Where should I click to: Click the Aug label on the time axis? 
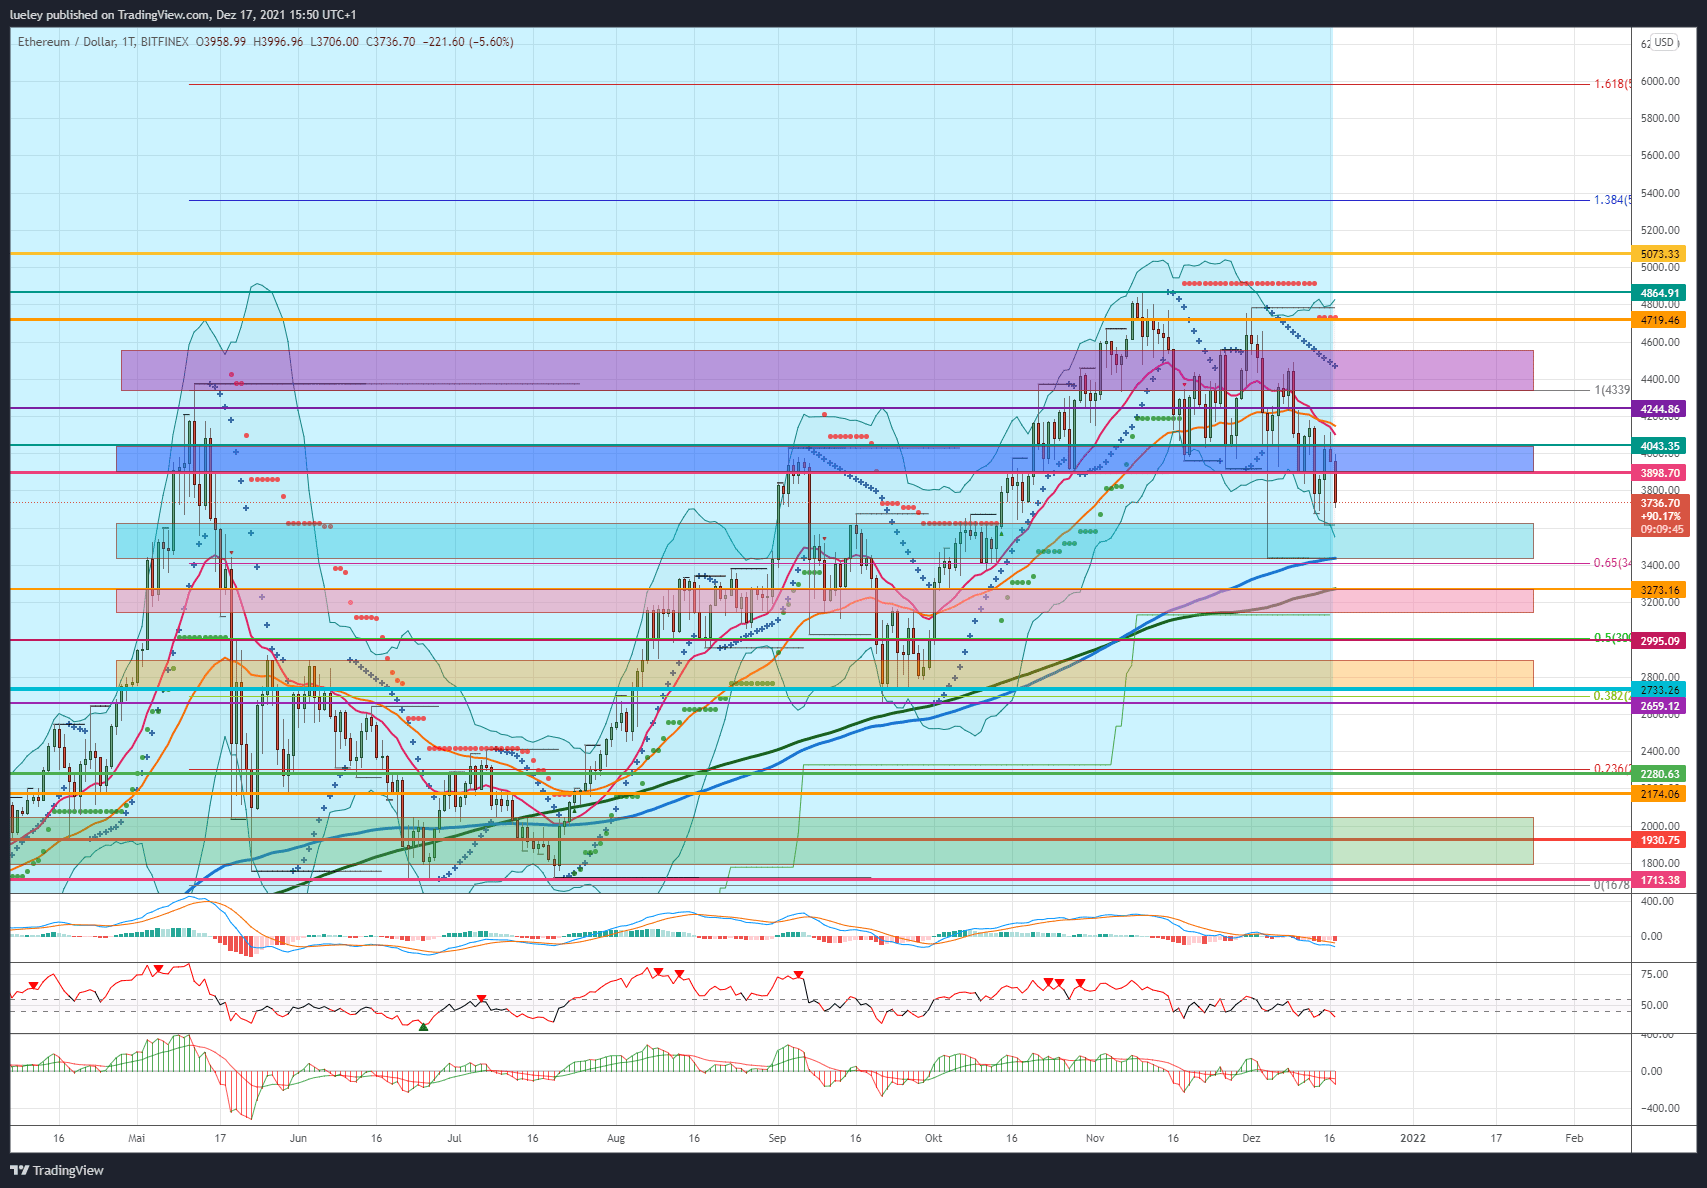pyautogui.click(x=616, y=1138)
